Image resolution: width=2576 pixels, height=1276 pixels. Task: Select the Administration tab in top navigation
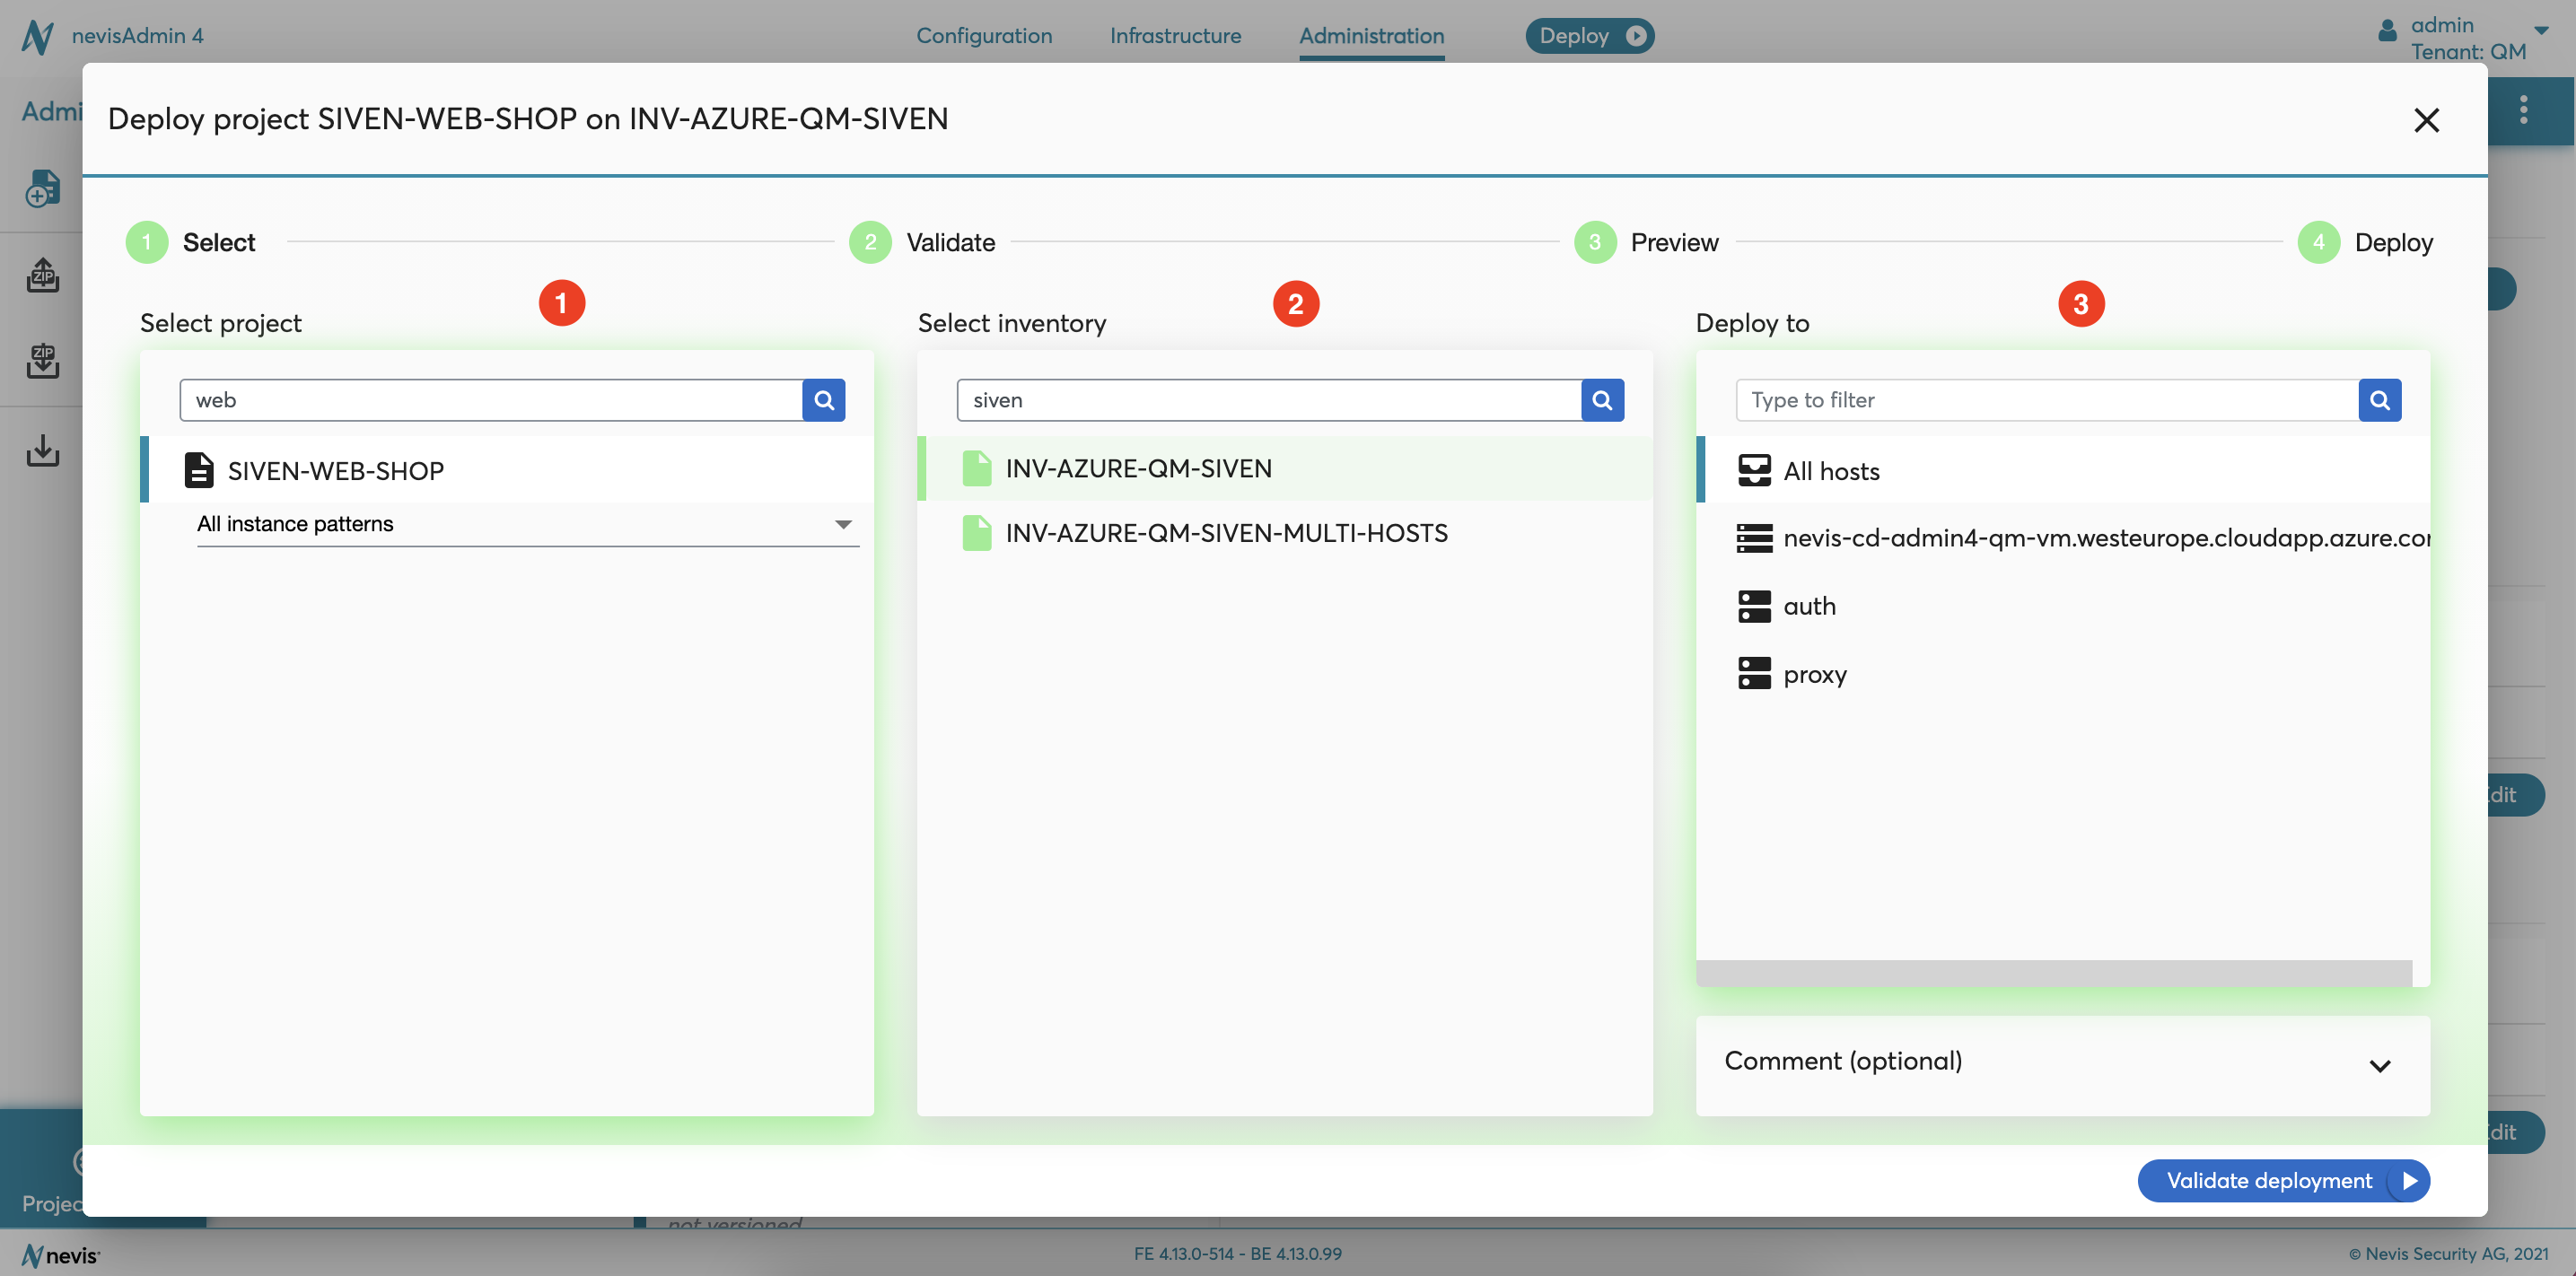pyautogui.click(x=1371, y=34)
